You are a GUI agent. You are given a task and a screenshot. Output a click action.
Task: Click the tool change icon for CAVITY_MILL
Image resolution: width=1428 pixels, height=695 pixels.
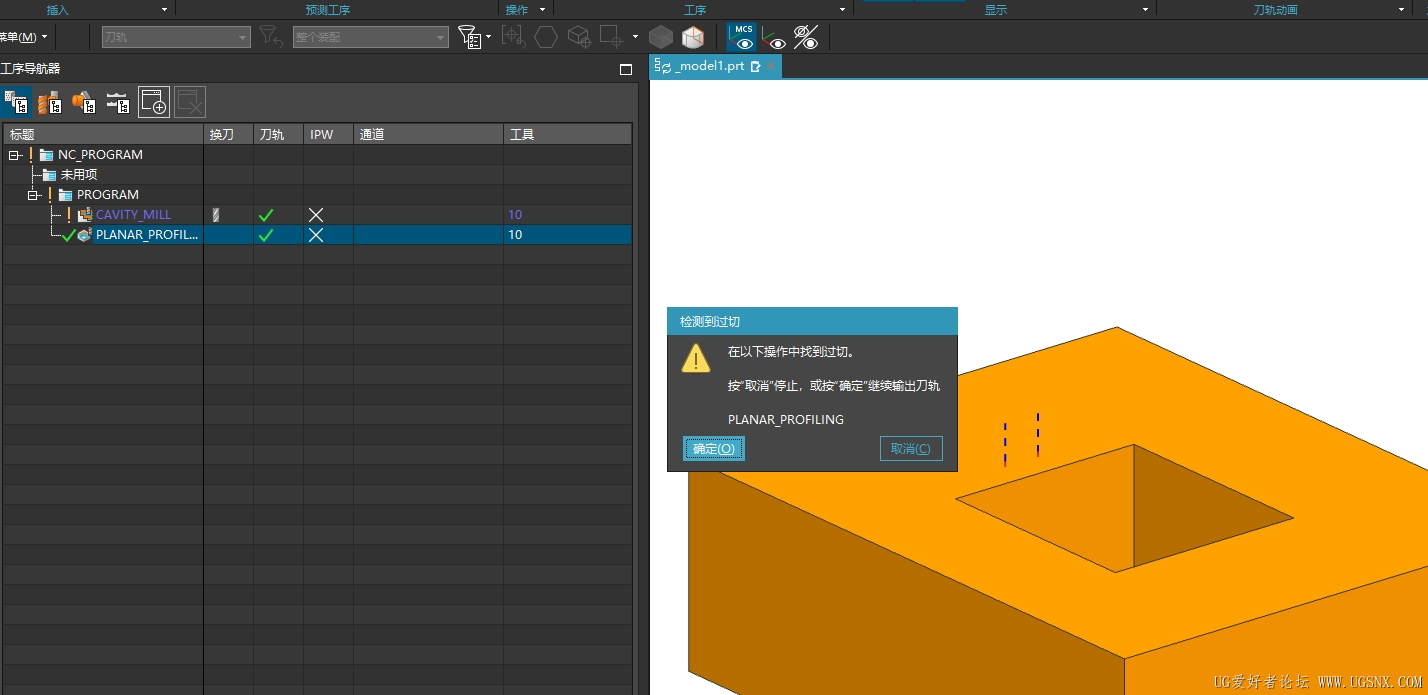click(216, 214)
